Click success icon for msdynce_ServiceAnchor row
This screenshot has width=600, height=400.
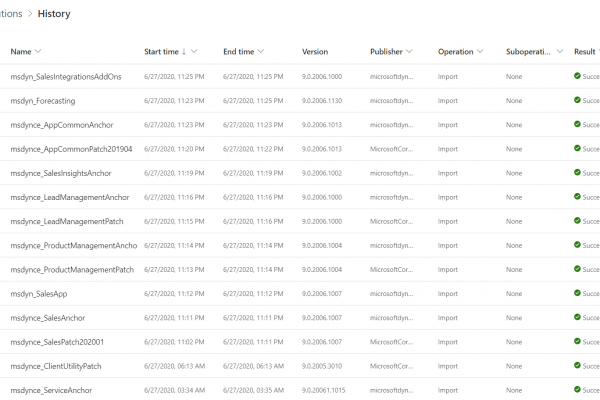577,389
